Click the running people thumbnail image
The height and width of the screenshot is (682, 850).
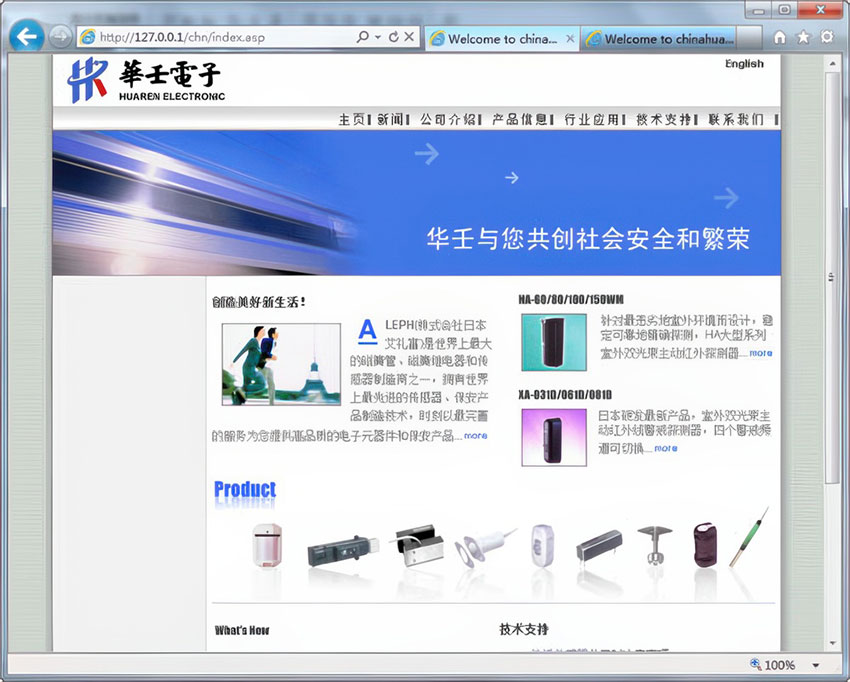281,363
